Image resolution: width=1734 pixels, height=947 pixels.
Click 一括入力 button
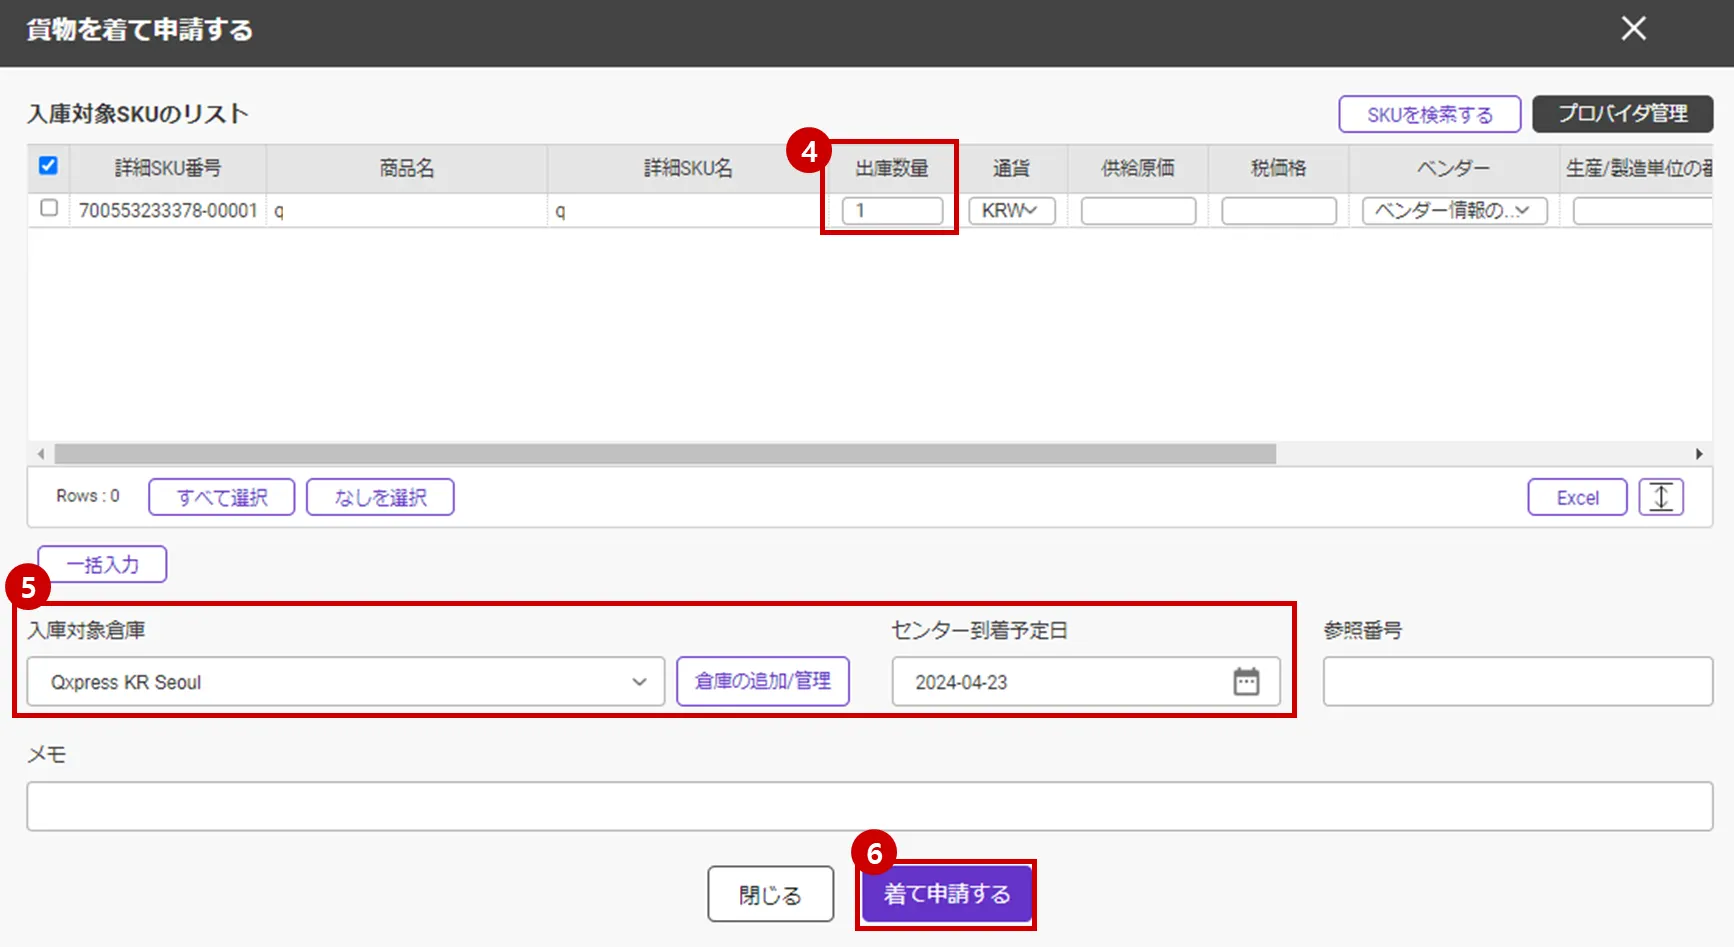[102, 564]
